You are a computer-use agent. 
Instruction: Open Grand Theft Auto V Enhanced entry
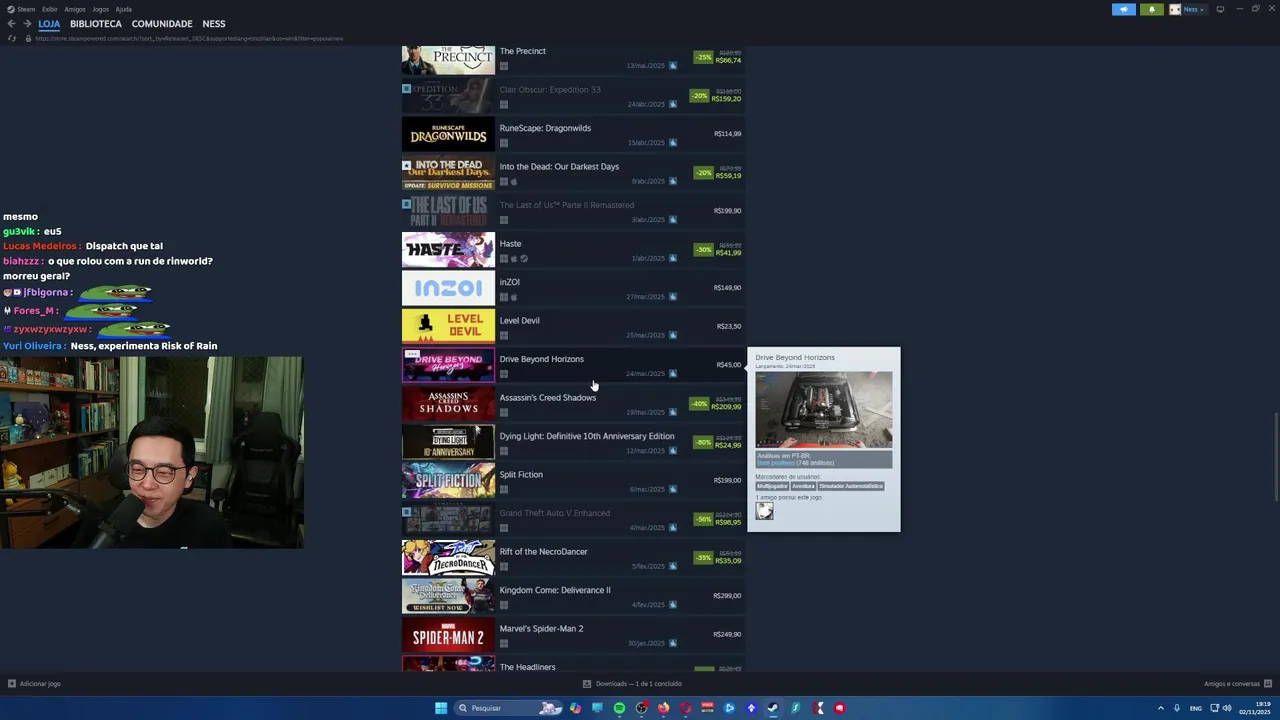[571, 520]
